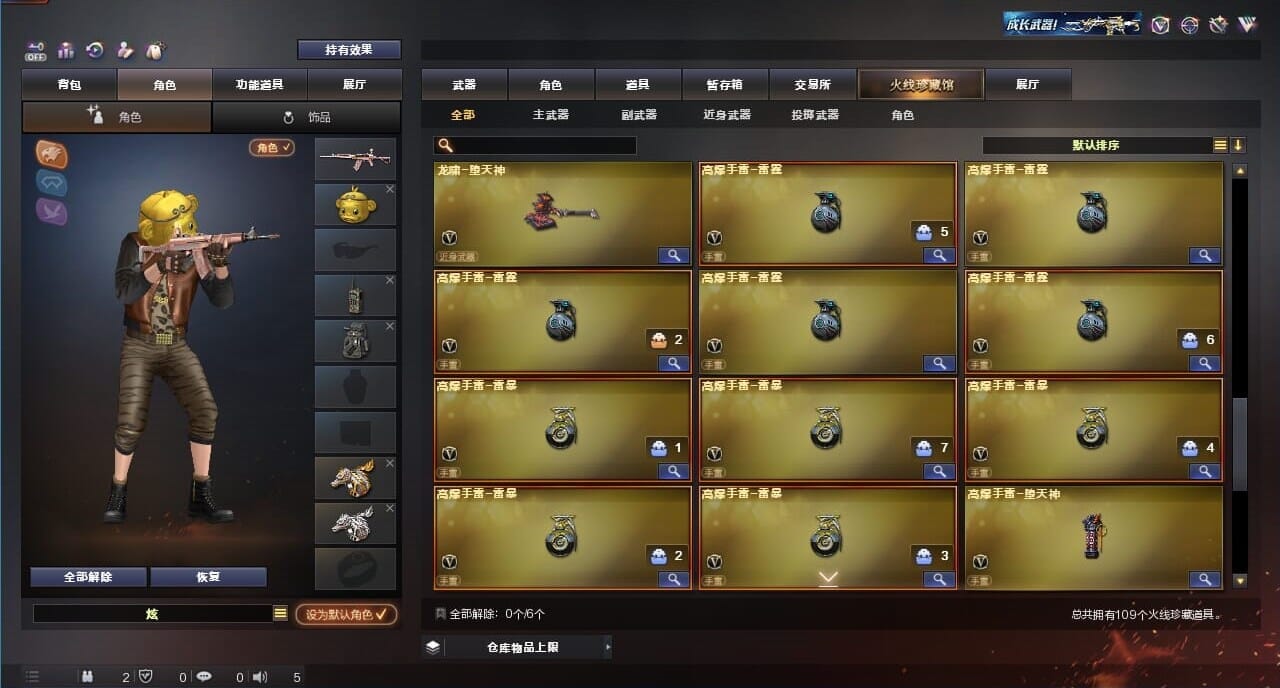Screen dimensions: 1280x688
Task: Open the 默认排序 sort dropdown list
Action: [1220, 145]
